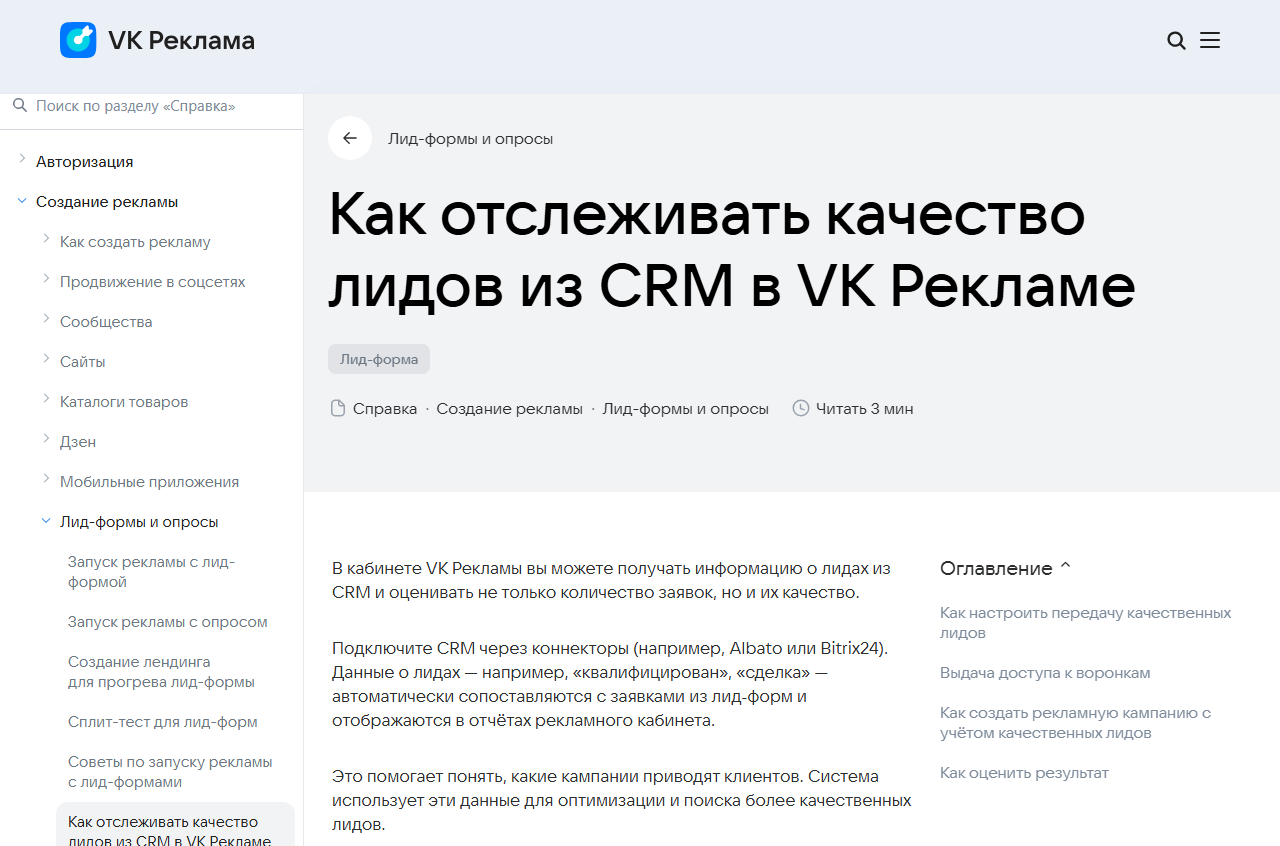
Task: Click Справка breadcrumb link
Action: [385, 408]
